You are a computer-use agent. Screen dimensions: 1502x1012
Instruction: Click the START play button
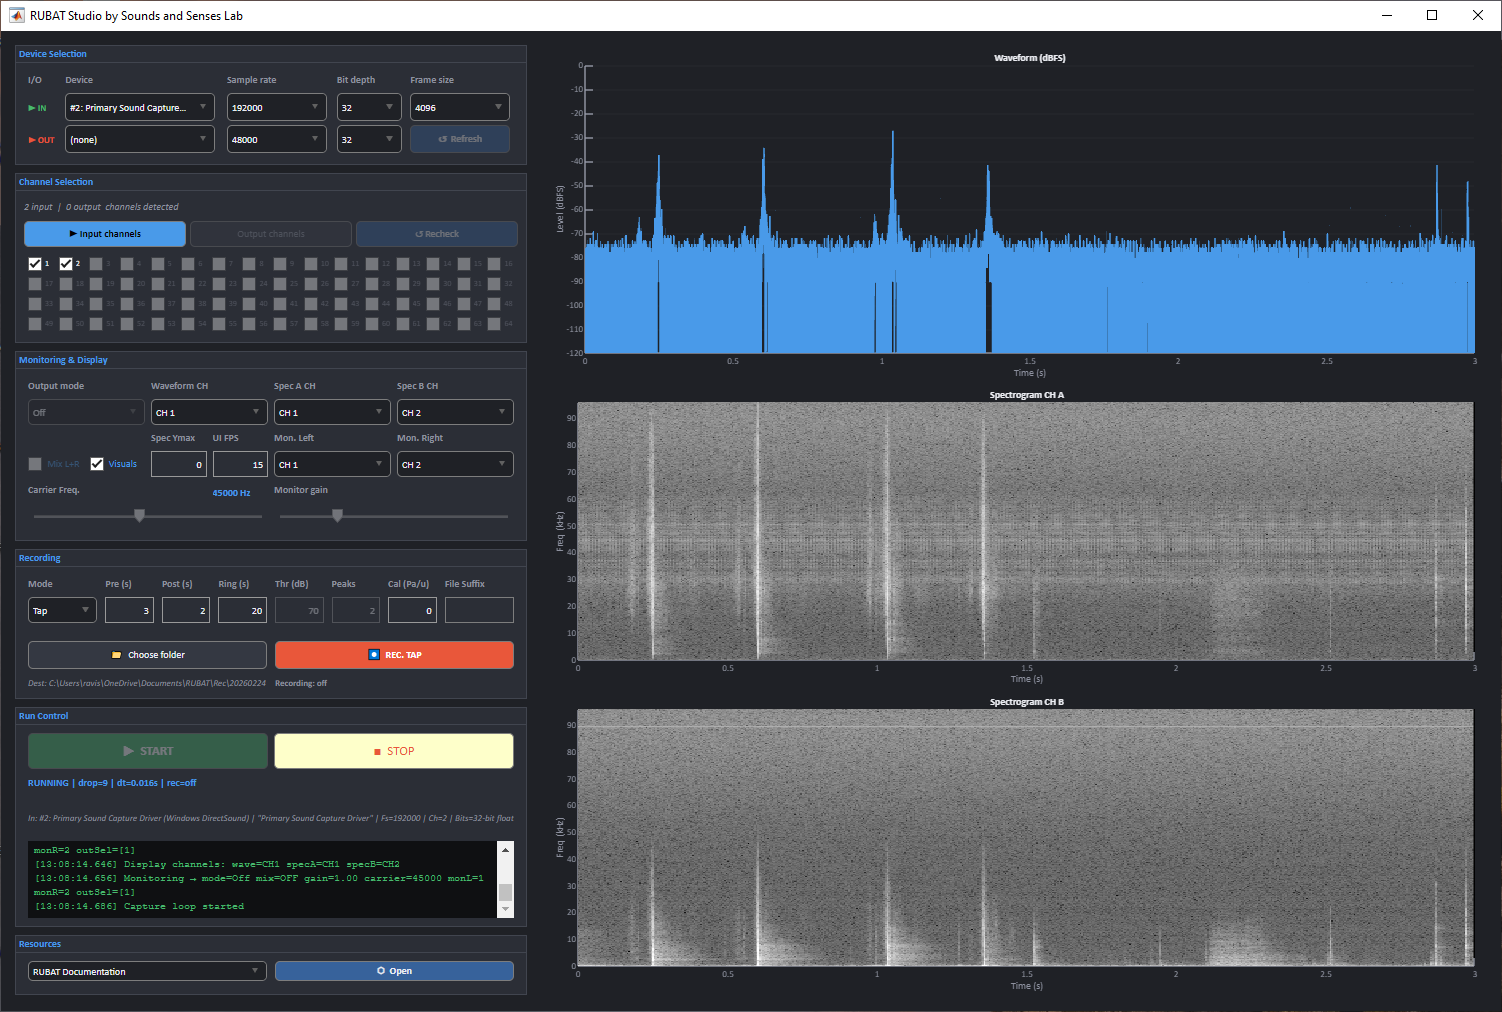click(147, 751)
